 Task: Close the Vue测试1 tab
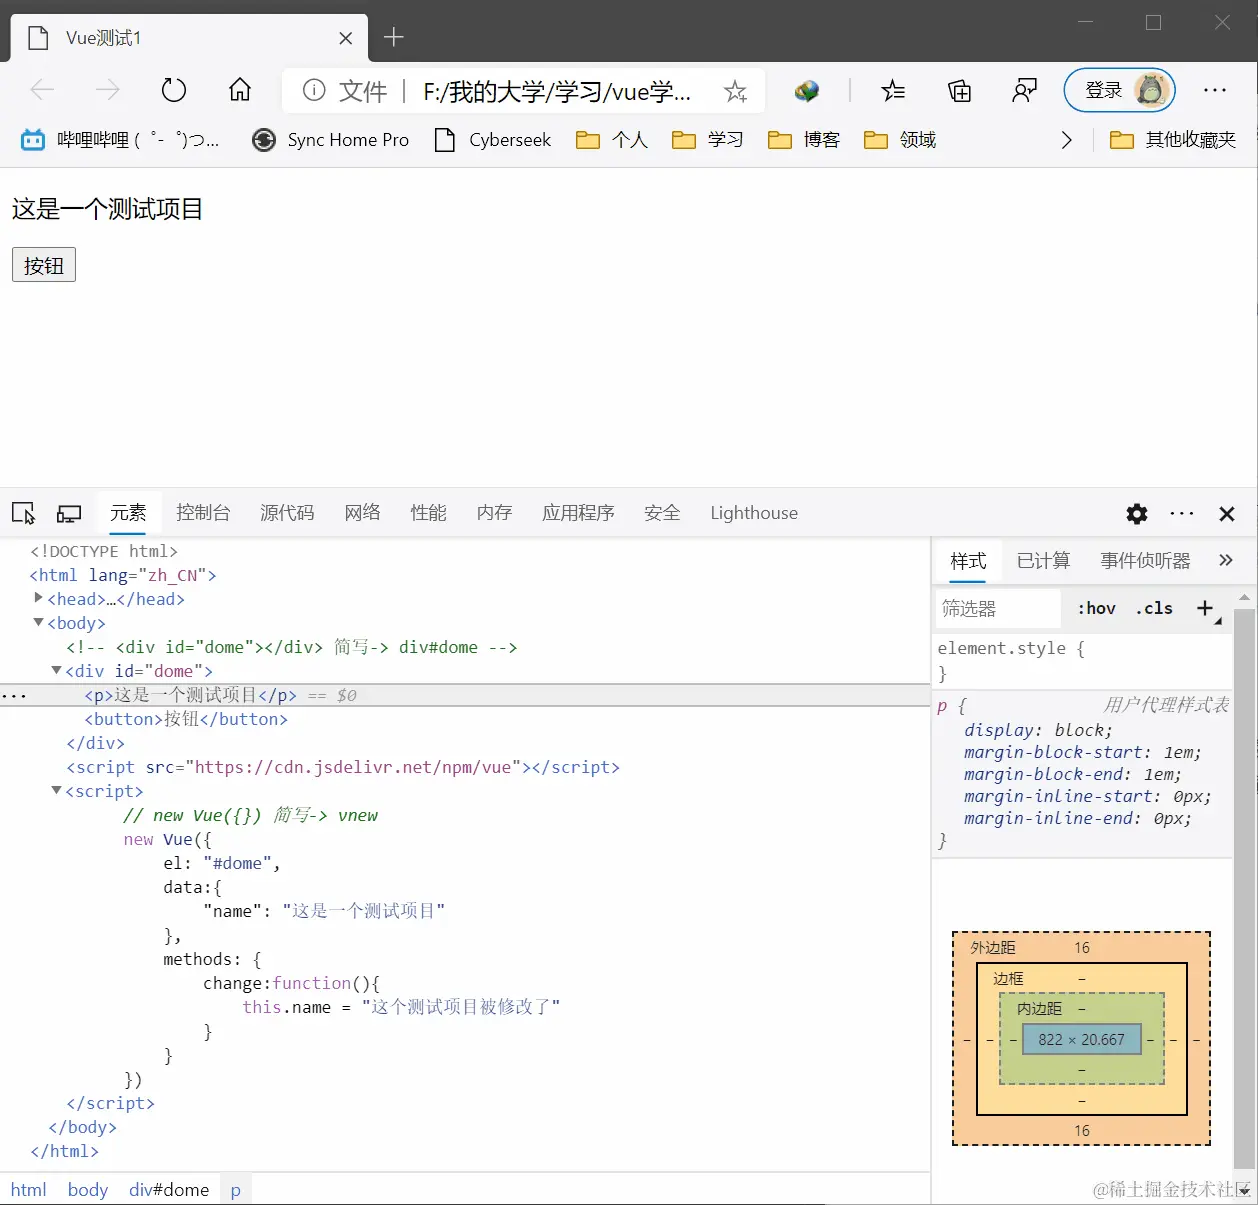[x=346, y=38]
